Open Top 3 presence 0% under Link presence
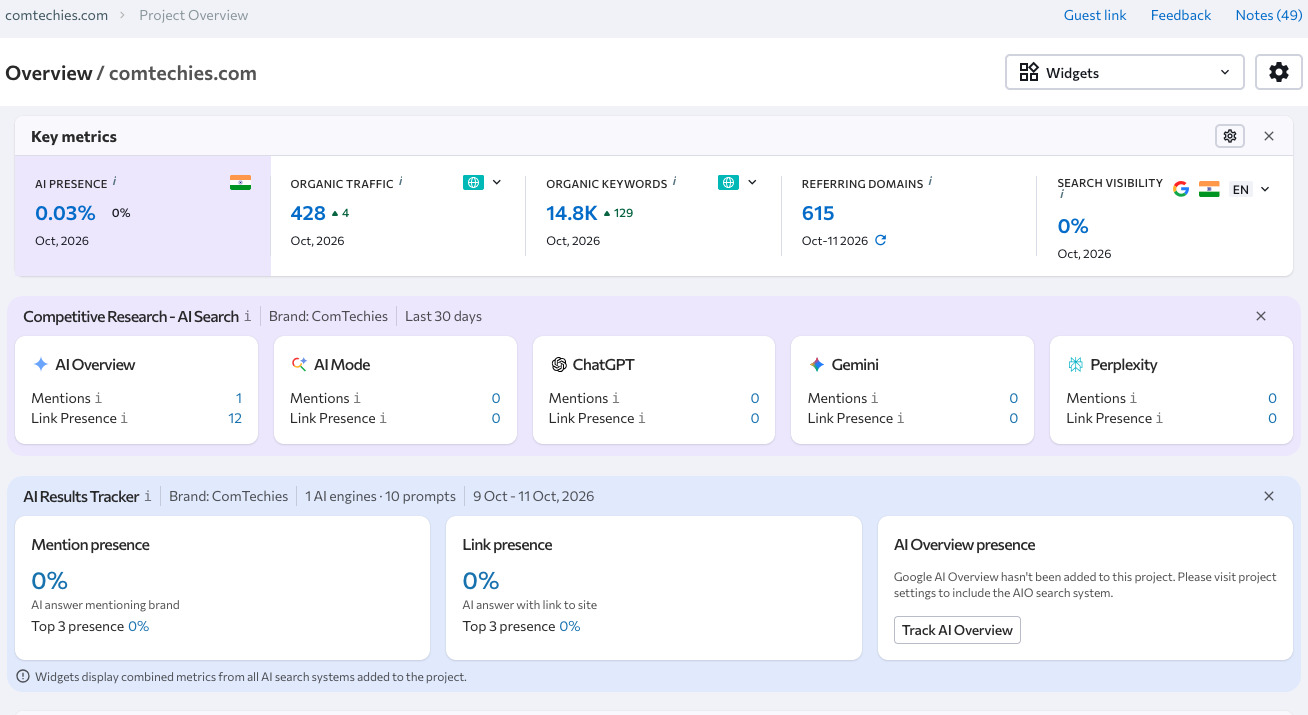The width and height of the screenshot is (1308, 715). [x=570, y=626]
